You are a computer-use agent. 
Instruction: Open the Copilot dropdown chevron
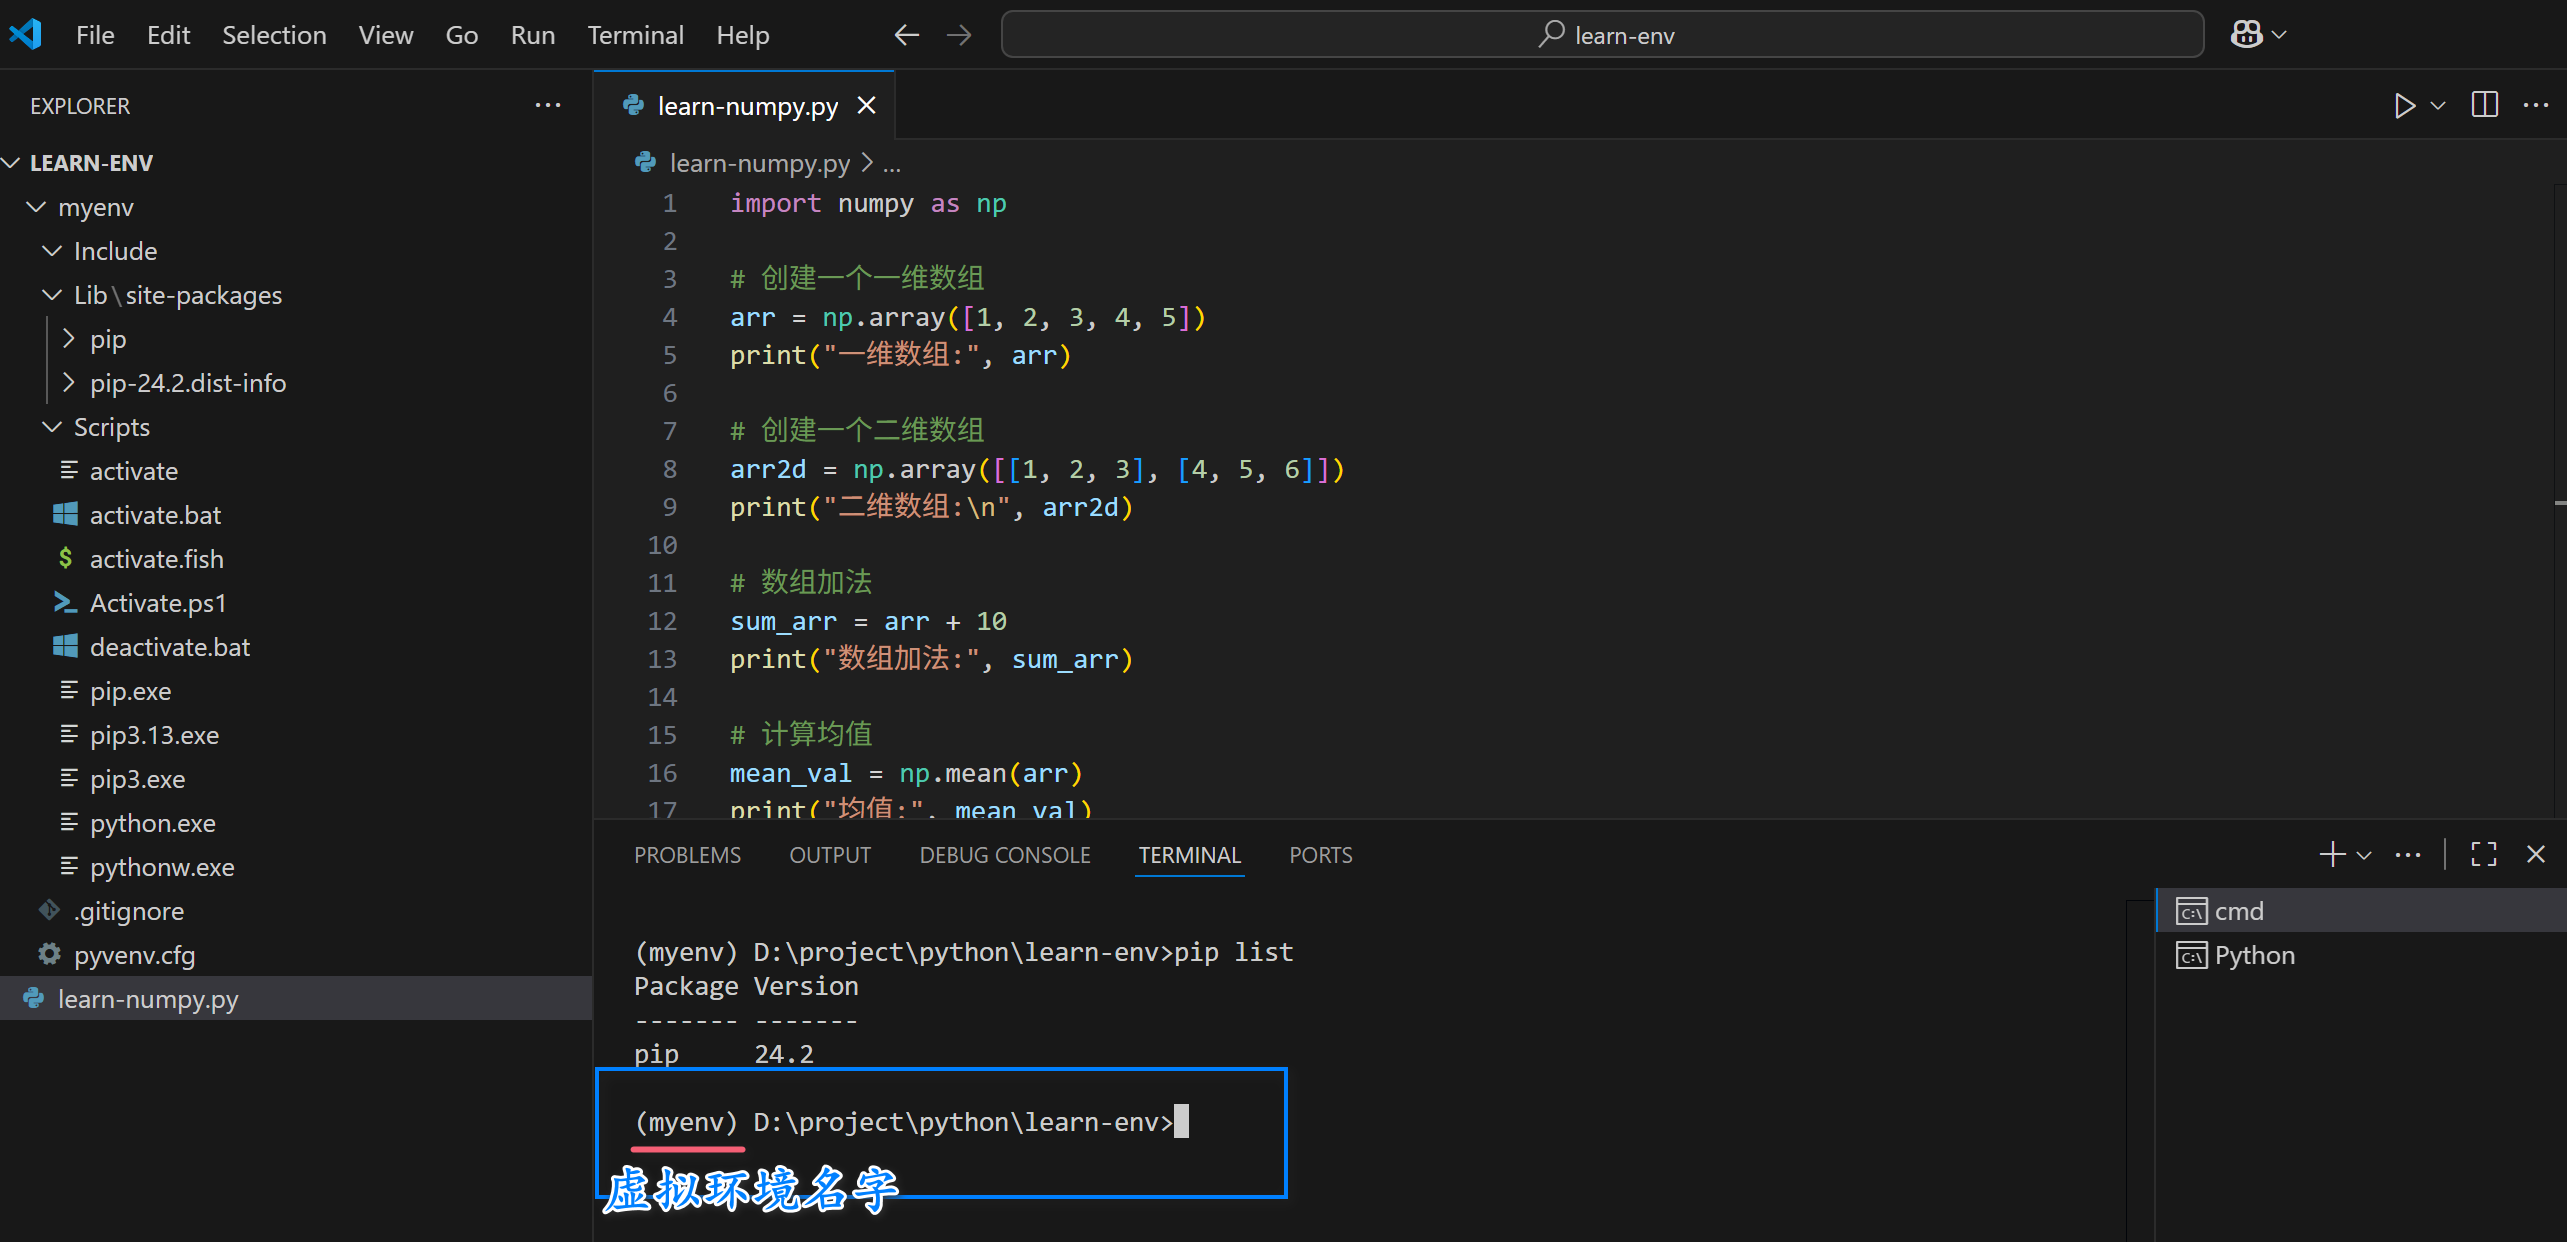[x=2280, y=35]
